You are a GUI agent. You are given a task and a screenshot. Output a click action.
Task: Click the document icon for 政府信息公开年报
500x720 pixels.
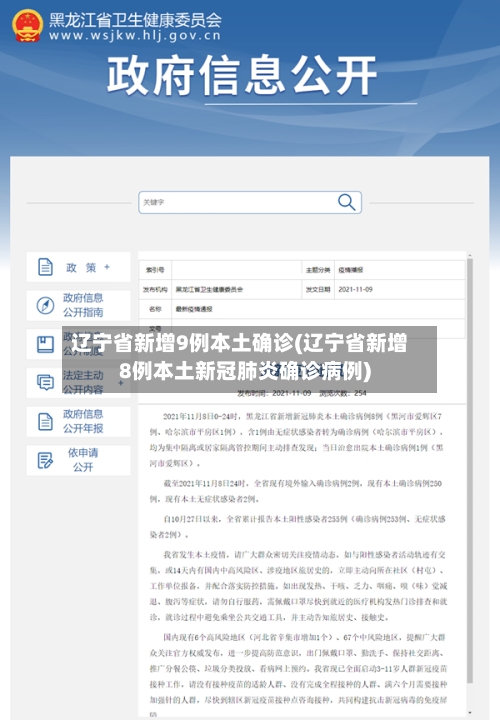click(x=45, y=422)
